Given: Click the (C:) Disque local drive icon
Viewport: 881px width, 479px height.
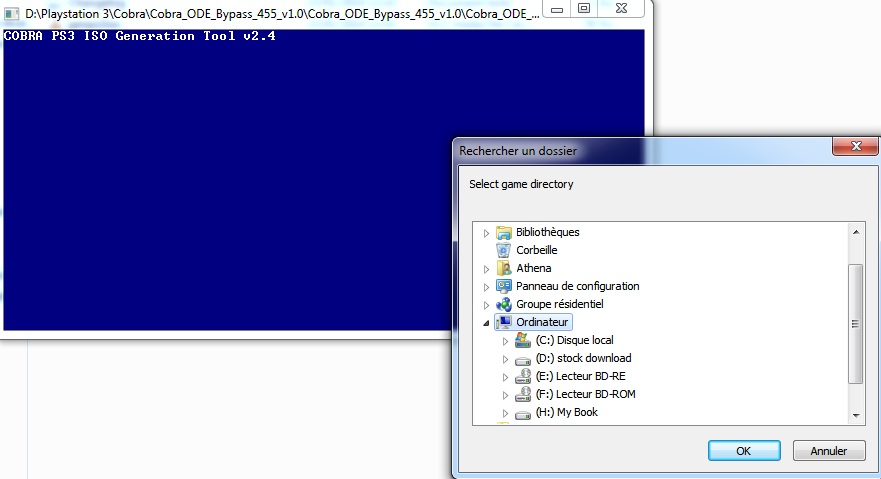Looking at the screenshot, I should click(x=522, y=340).
